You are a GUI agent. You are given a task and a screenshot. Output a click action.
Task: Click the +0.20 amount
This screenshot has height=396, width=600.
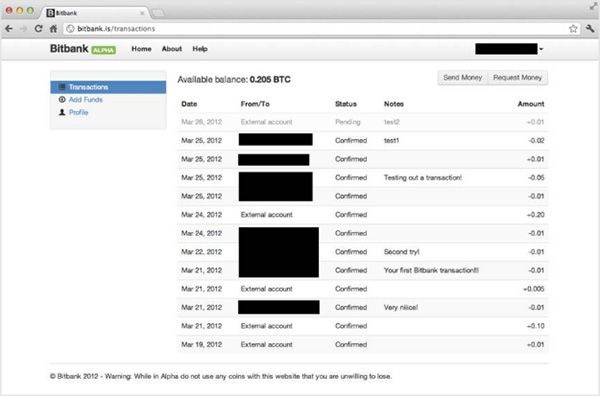click(535, 215)
